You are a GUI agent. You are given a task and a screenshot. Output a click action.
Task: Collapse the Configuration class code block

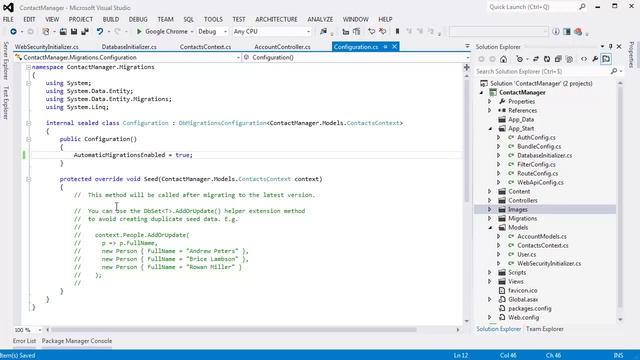click(x=29, y=123)
